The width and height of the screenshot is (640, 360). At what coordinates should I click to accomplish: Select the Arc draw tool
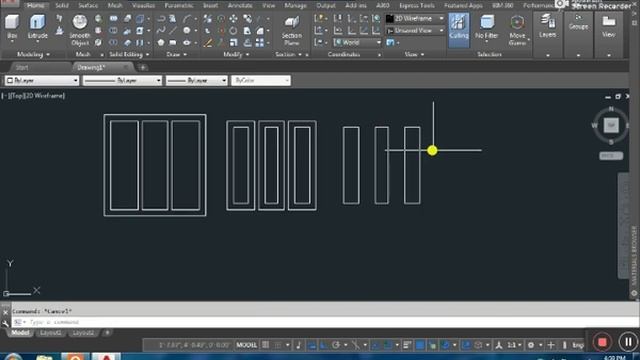[x=187, y=19]
